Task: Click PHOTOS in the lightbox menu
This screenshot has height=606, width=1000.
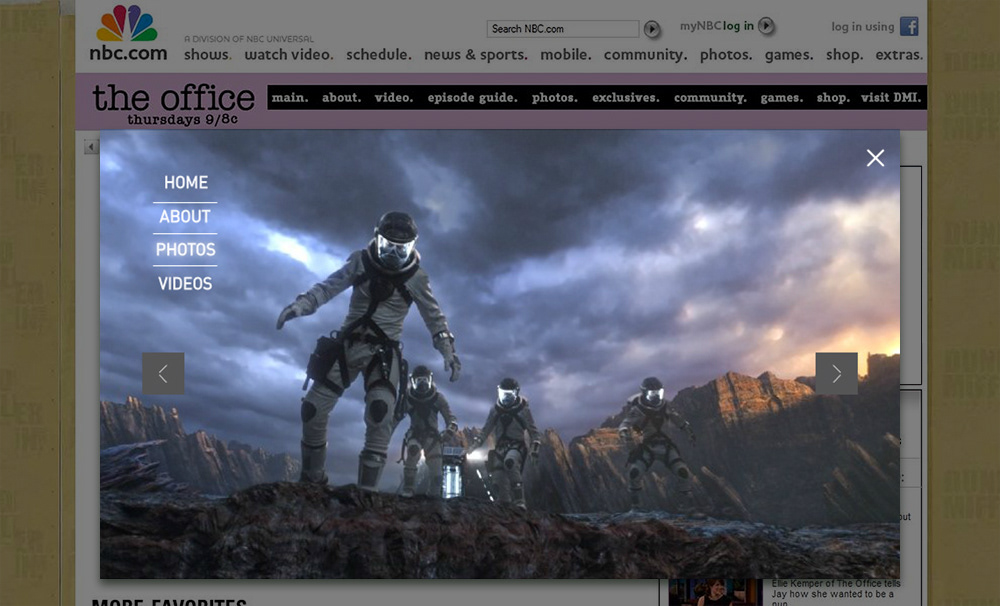Action: 186,249
